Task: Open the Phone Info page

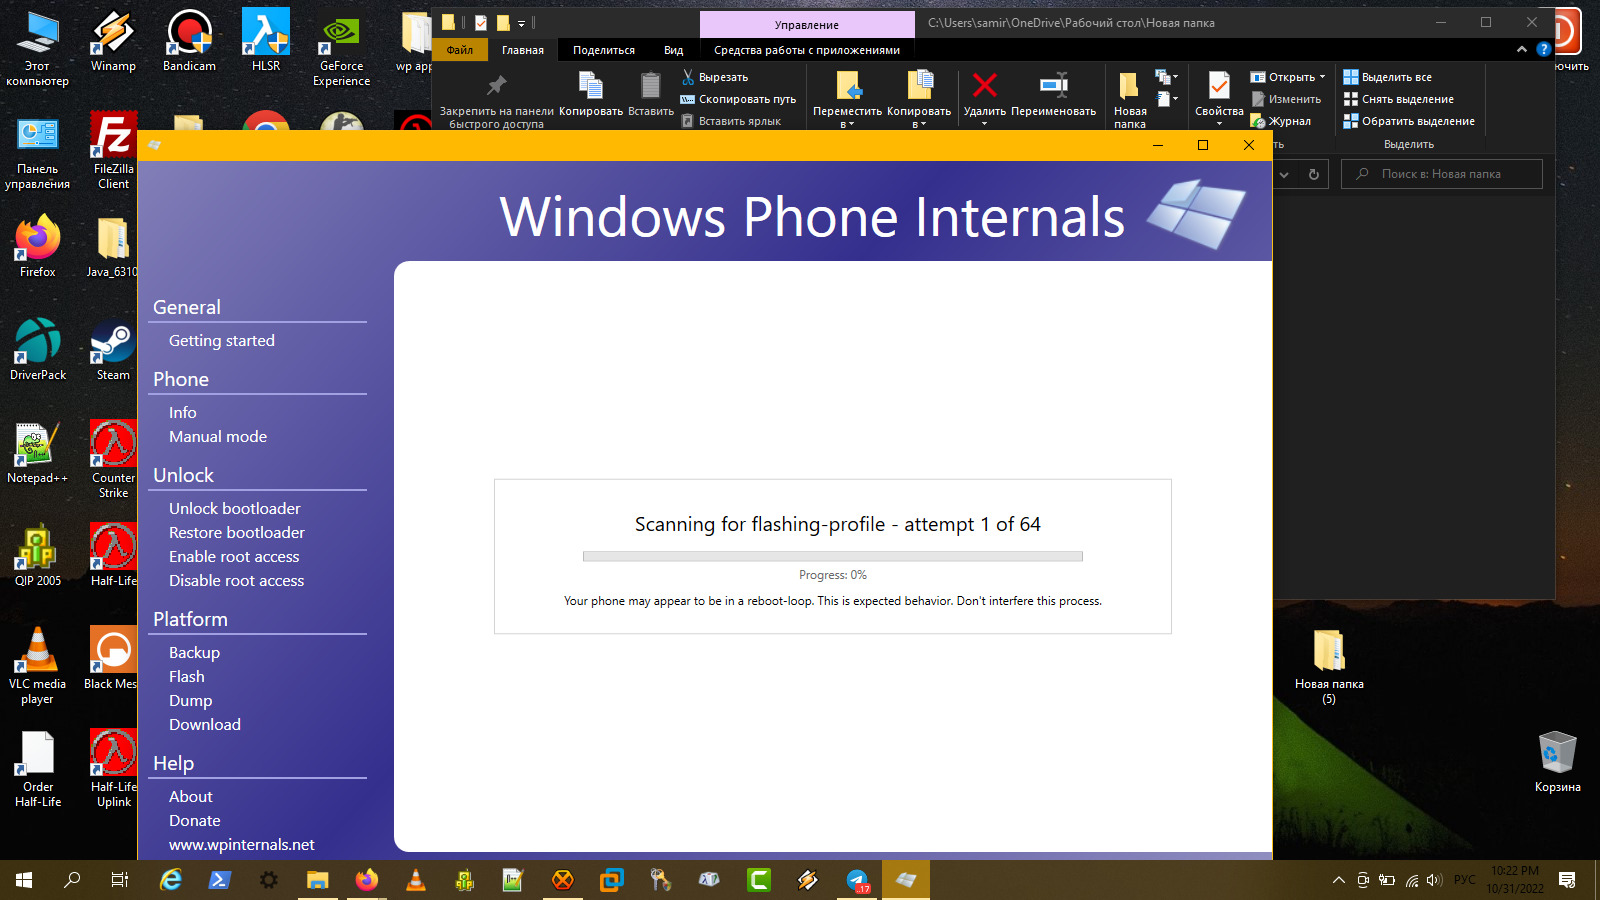Action: 182,413
